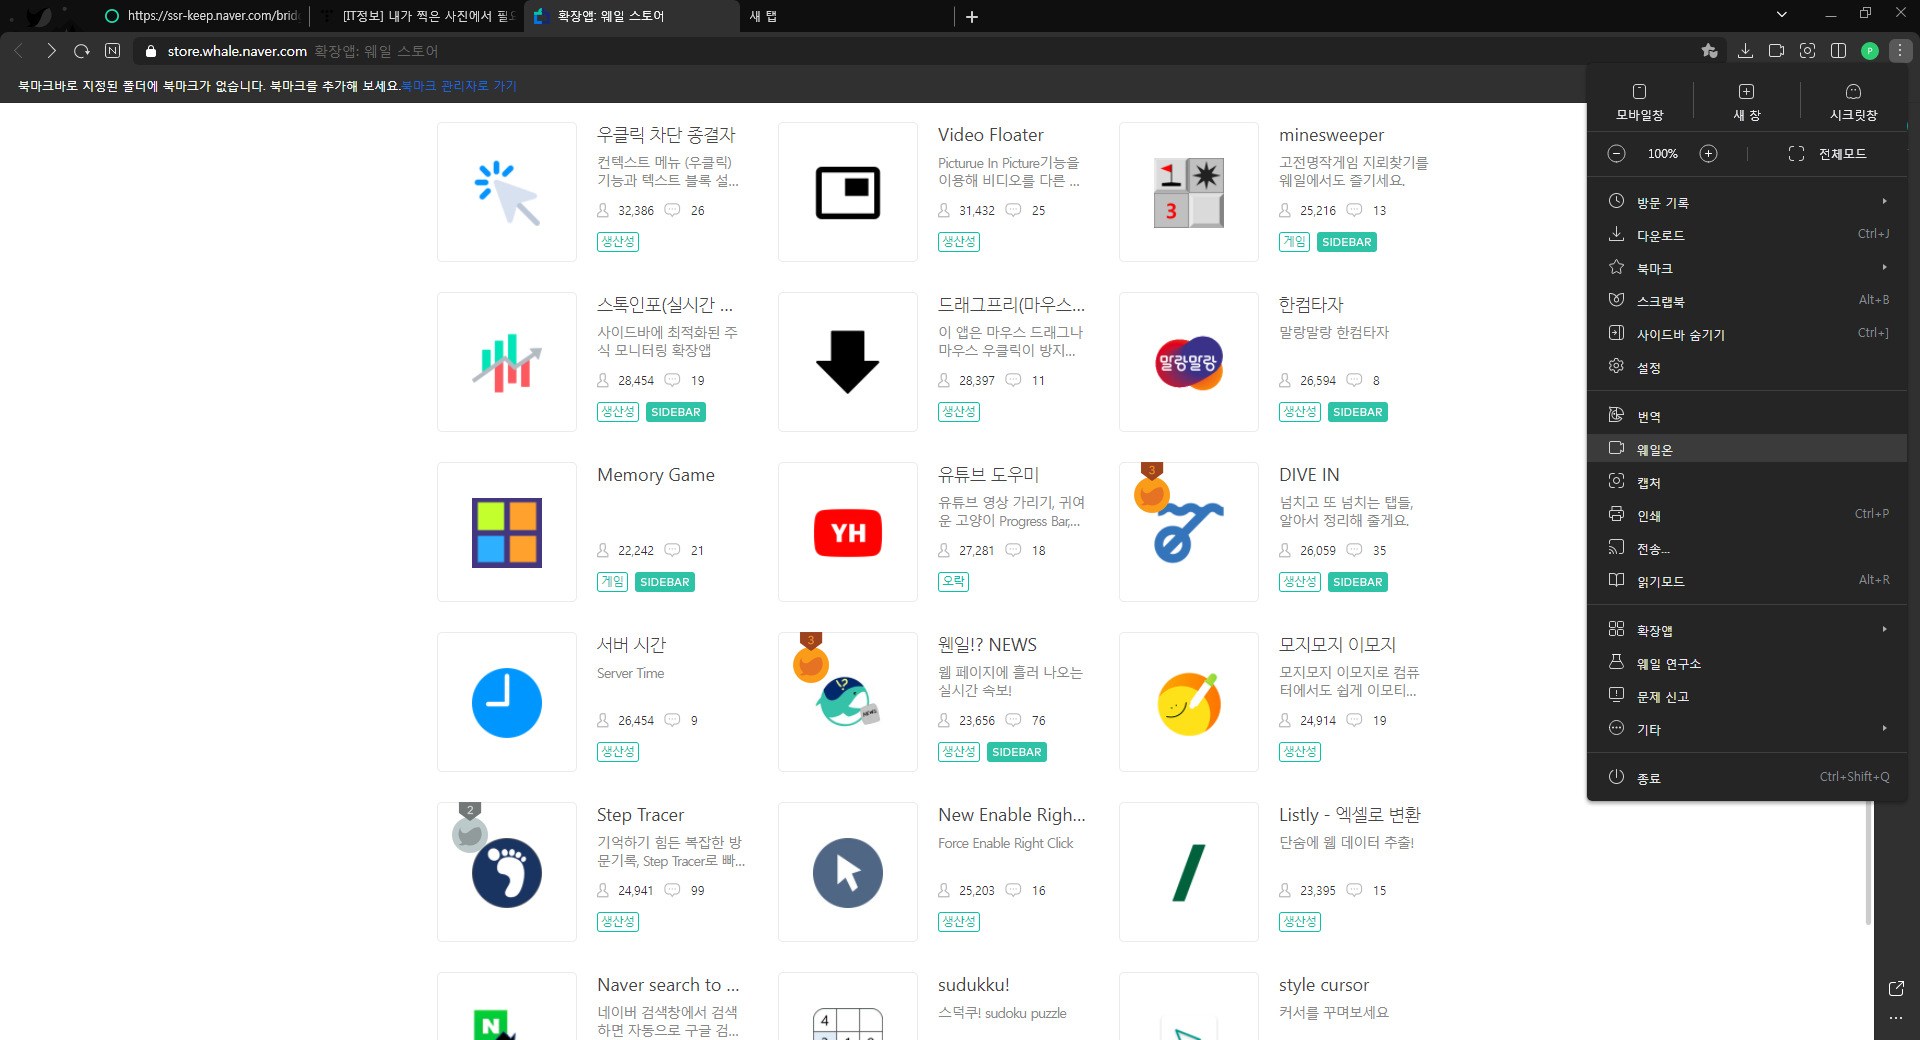1920x1040 pixels.
Task: Enable 읽기모드 reader mode
Action: pyautogui.click(x=1747, y=581)
